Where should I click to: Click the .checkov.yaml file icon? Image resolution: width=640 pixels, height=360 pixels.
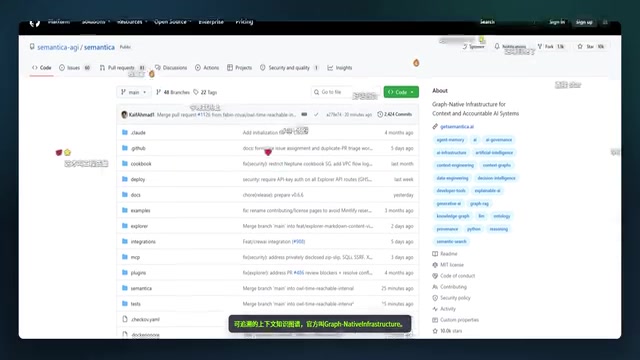click(125, 319)
